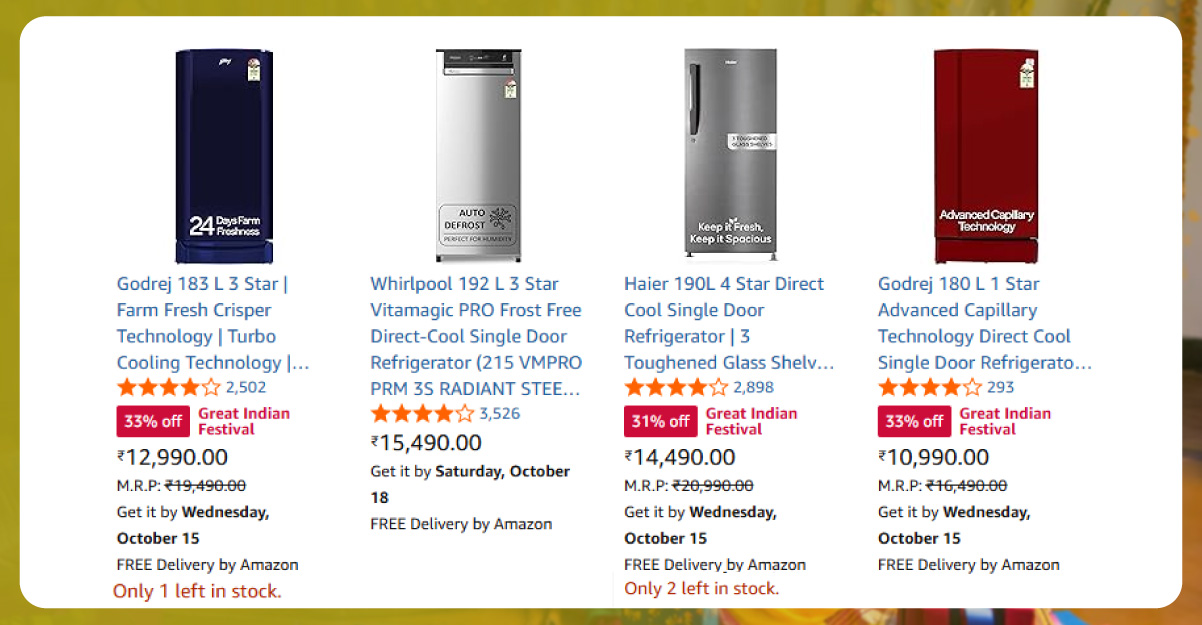Click the 33% off badge on Godrej 183 L
The width and height of the screenshot is (1202, 625).
(153, 421)
